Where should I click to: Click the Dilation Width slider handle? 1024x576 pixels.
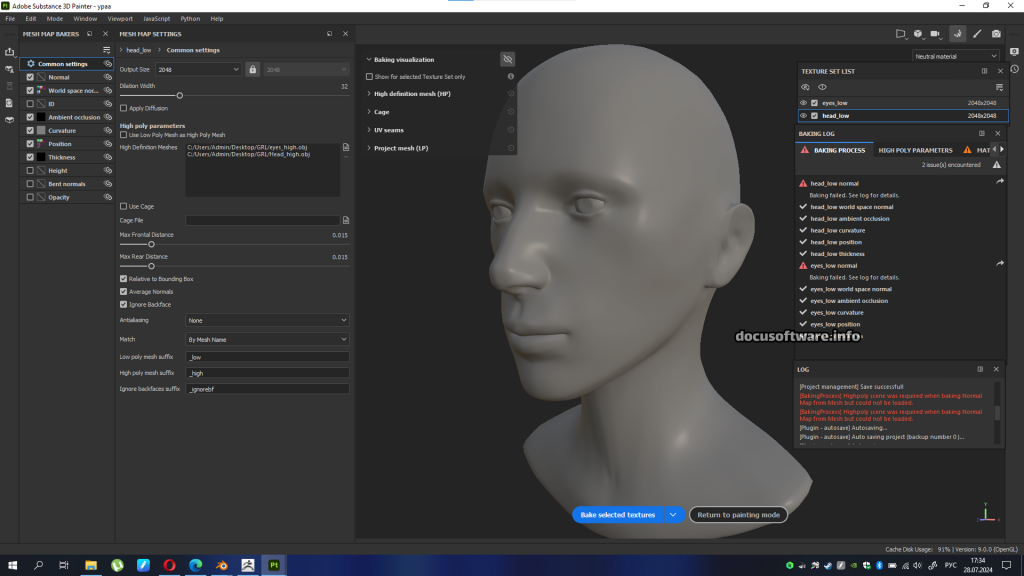(x=180, y=95)
